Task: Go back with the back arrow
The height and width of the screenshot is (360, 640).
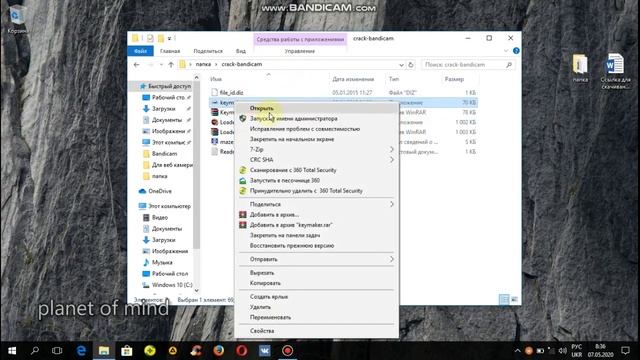Action: pyautogui.click(x=137, y=64)
